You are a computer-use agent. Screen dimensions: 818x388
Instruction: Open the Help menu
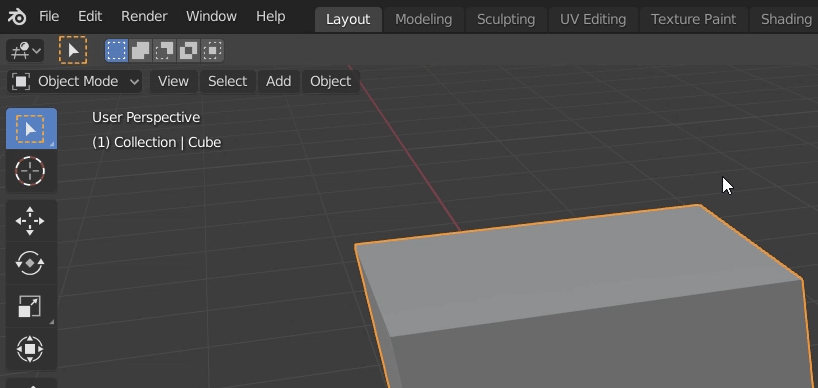[x=270, y=17]
